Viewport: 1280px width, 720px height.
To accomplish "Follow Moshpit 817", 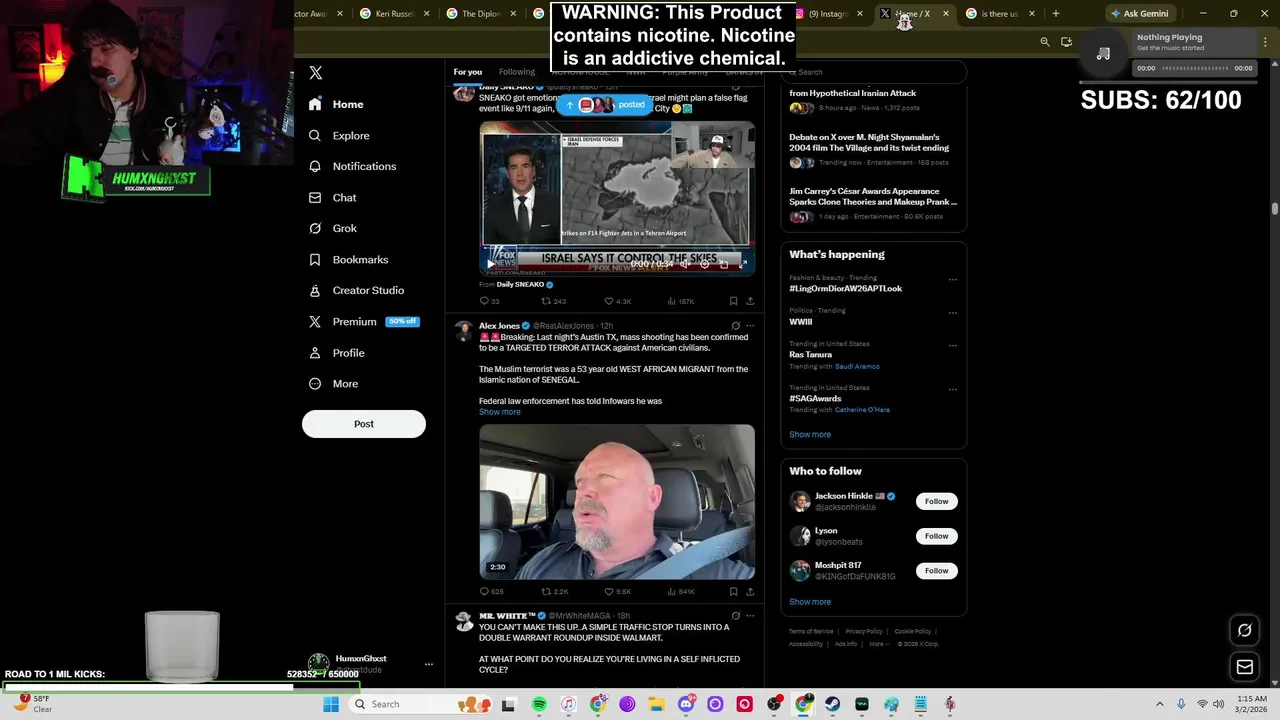I will click(936, 571).
